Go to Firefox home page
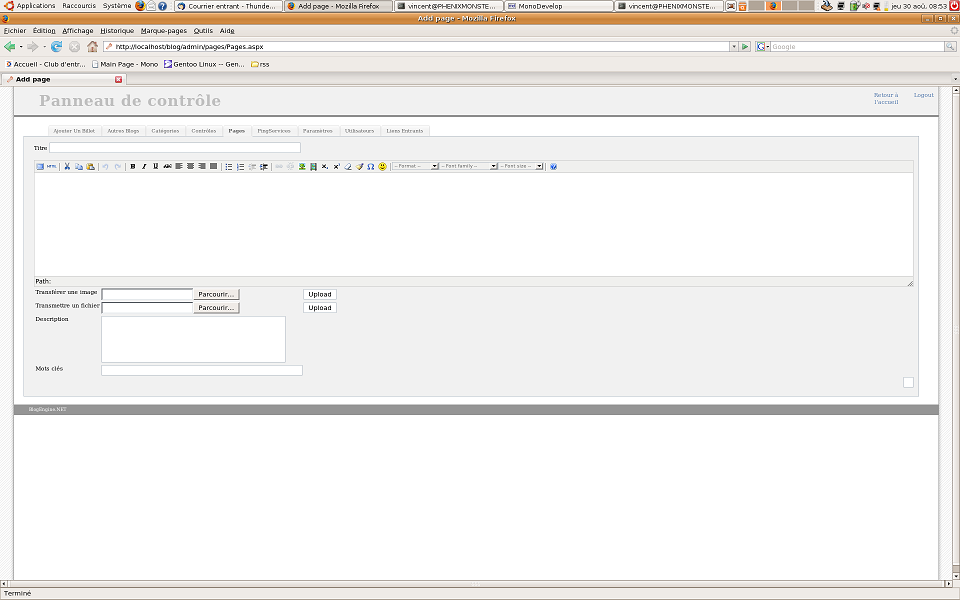Viewport: 960px width, 600px height. [92, 46]
